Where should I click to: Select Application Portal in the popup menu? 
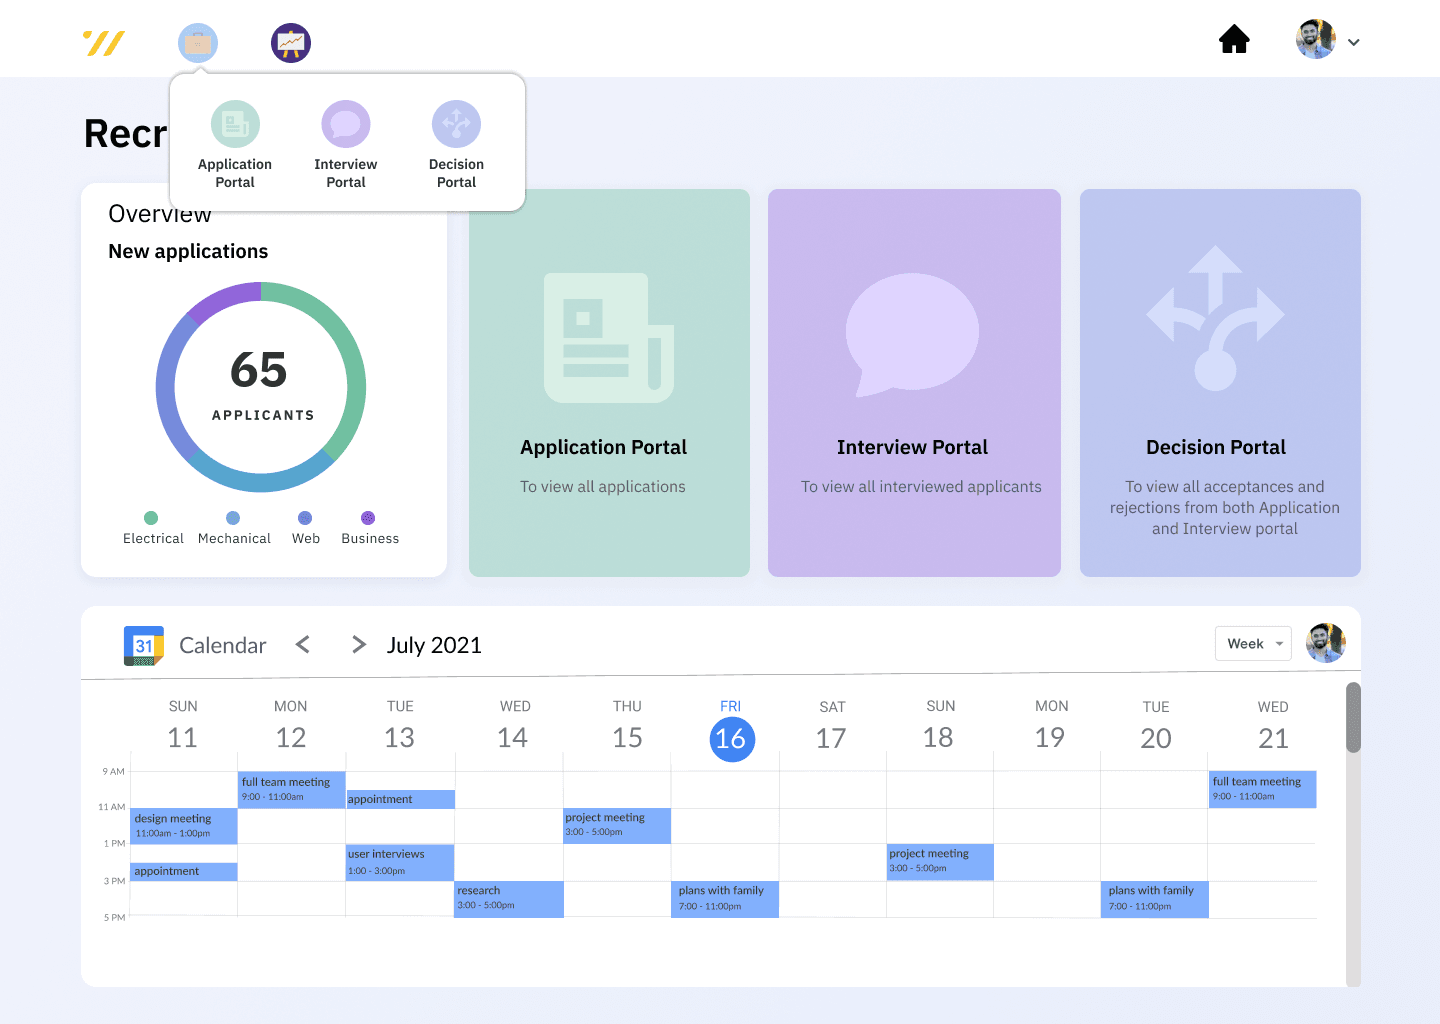pos(235,145)
